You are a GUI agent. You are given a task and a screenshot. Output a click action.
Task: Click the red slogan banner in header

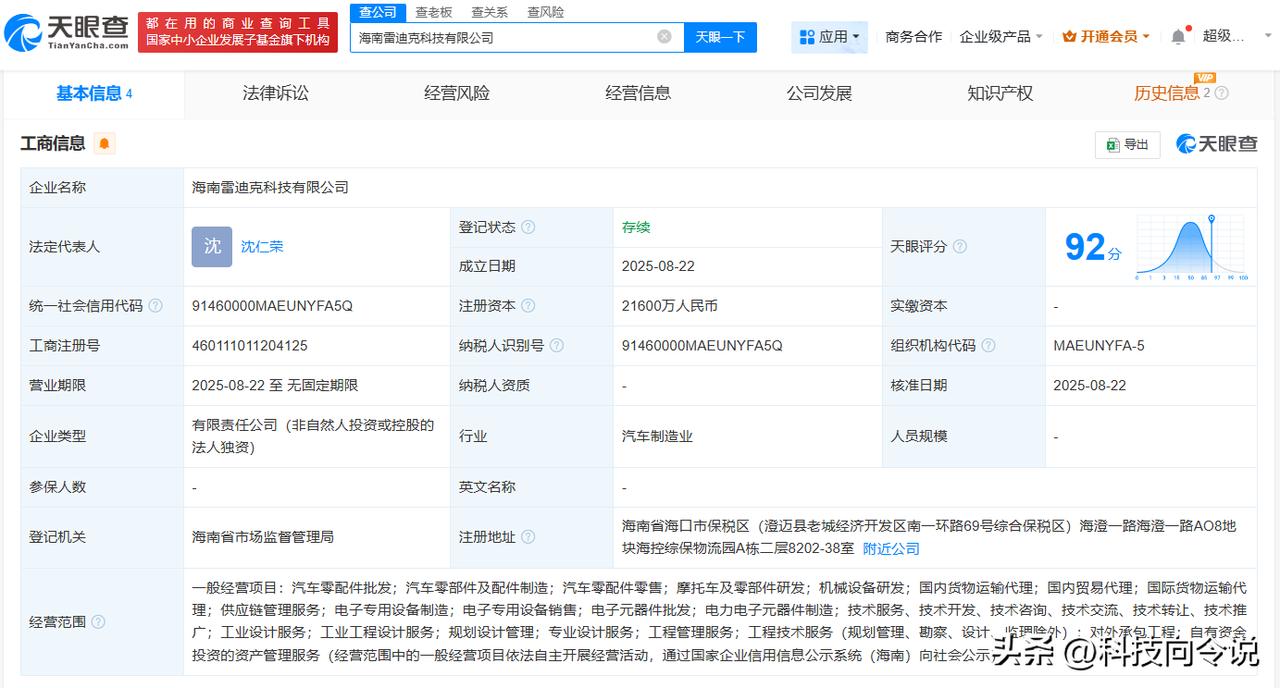click(x=238, y=32)
